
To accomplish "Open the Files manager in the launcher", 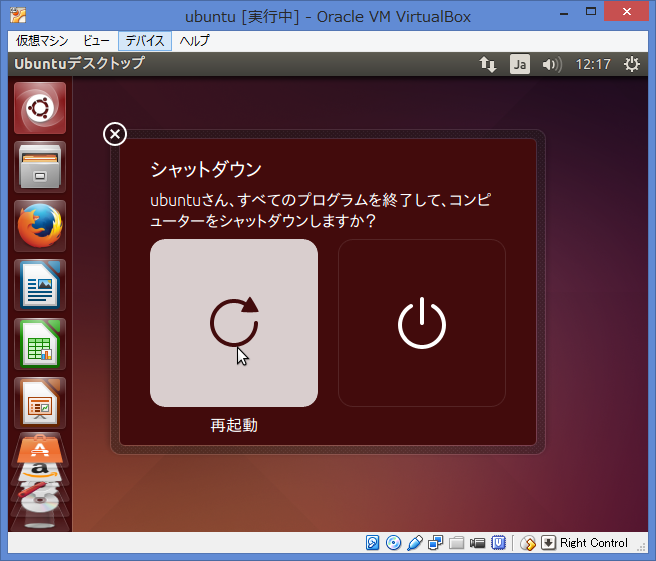I will point(40,167).
